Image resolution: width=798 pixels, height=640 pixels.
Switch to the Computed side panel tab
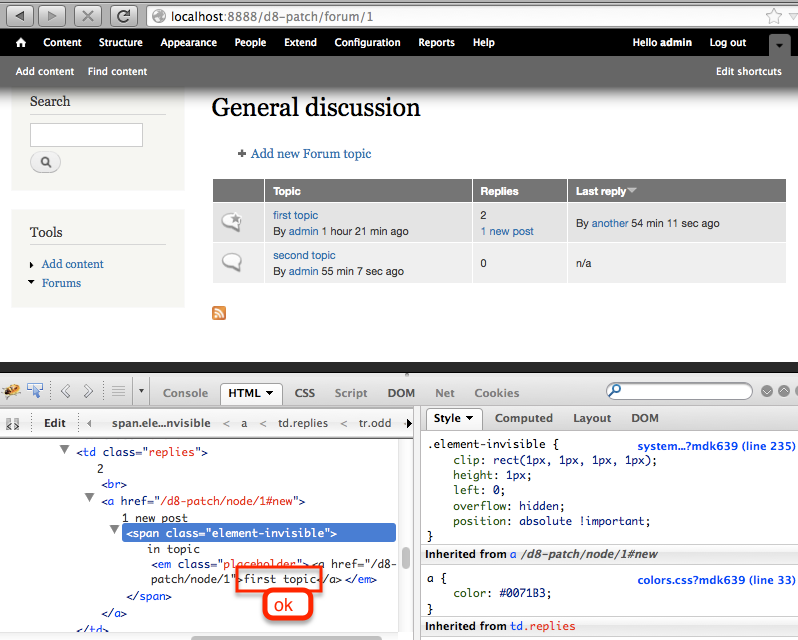pyautogui.click(x=524, y=418)
